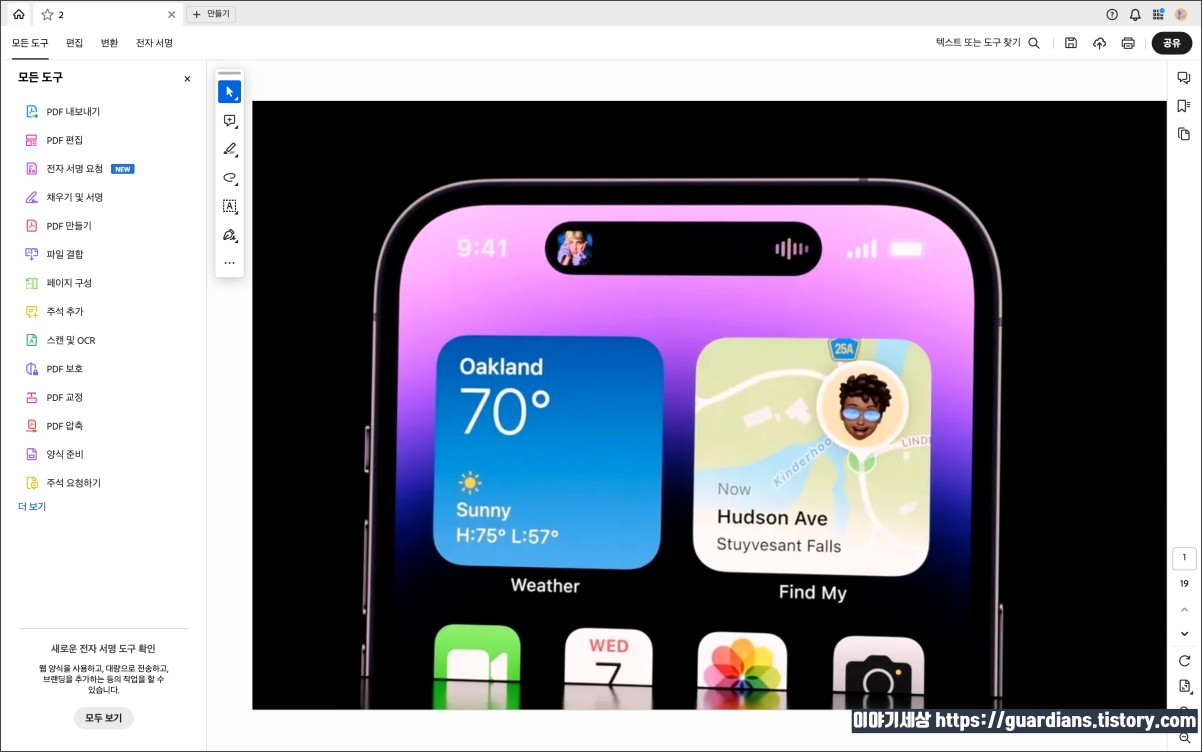Switch to the 모든 도구 menu

pos(30,43)
